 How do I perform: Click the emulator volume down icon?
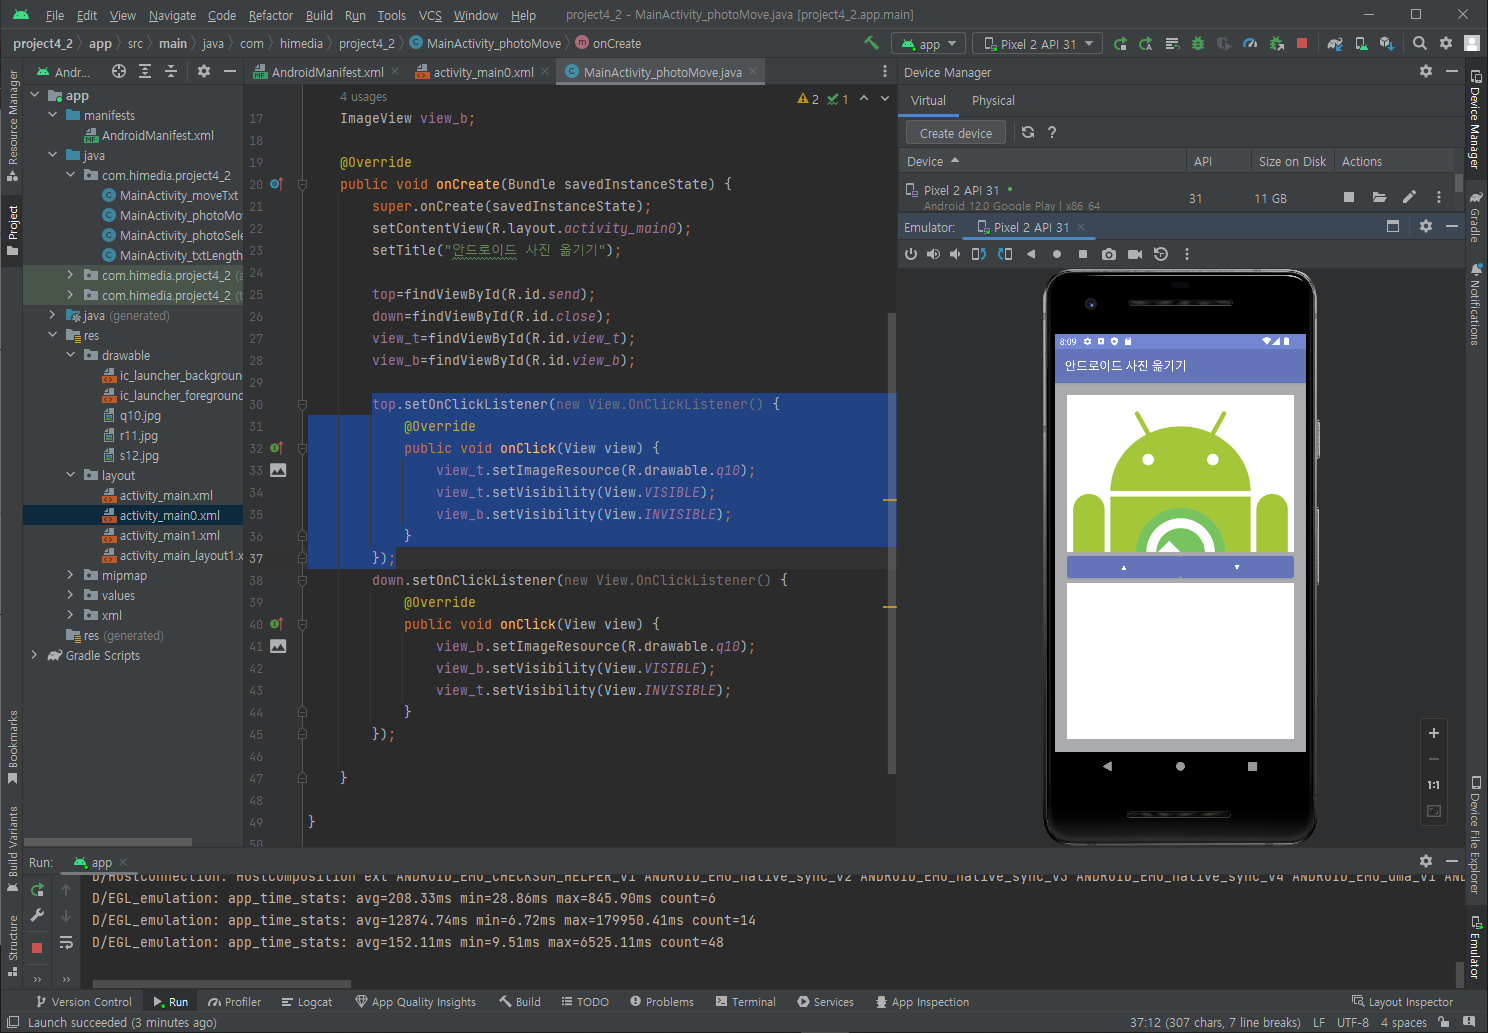[955, 254]
